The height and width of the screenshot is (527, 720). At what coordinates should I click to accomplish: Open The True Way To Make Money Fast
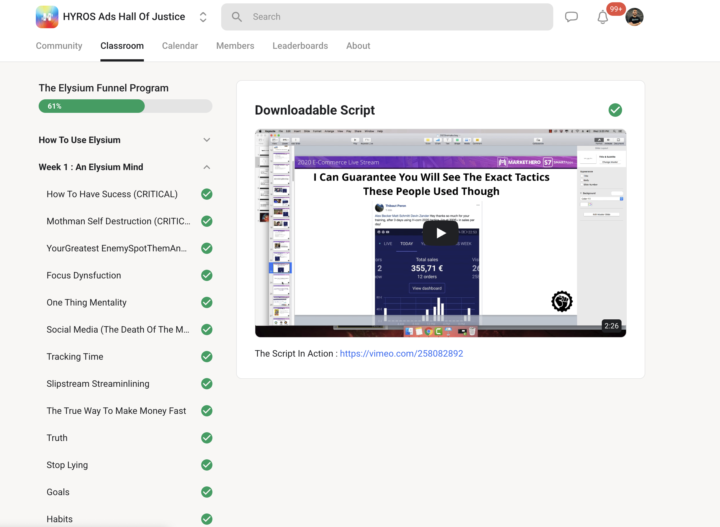tap(116, 411)
